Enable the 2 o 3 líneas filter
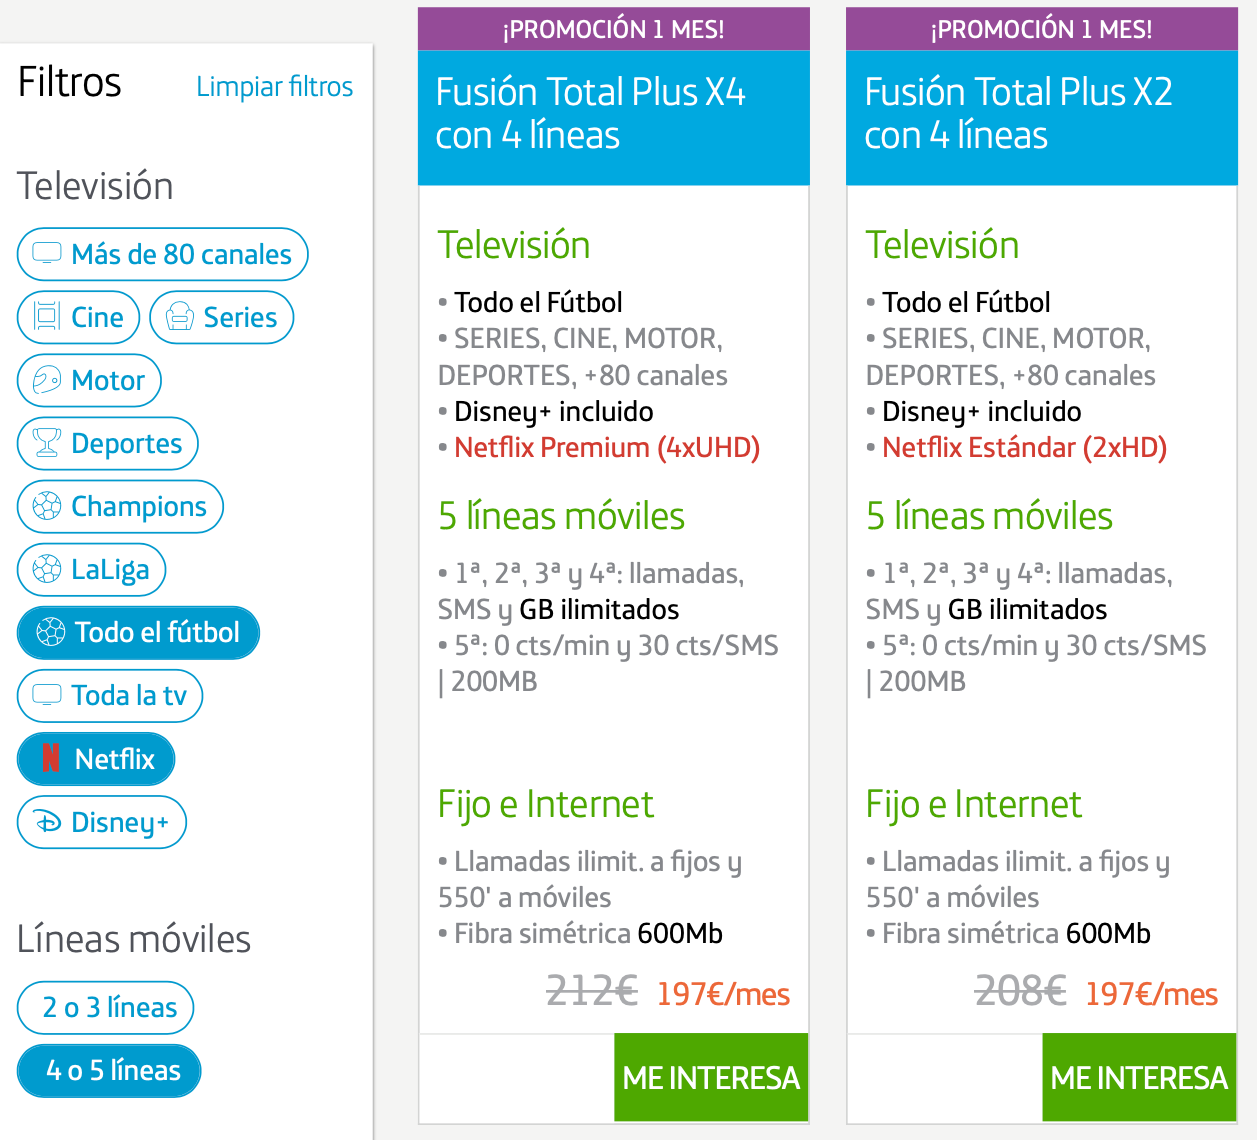1257x1140 pixels. (106, 1007)
